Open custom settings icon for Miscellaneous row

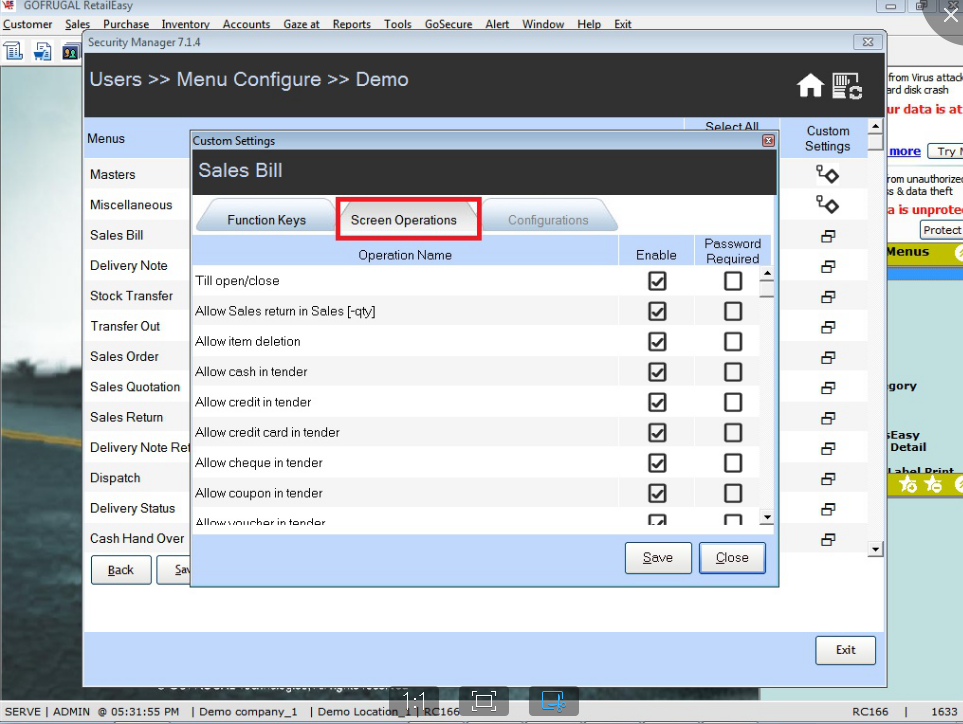(827, 204)
